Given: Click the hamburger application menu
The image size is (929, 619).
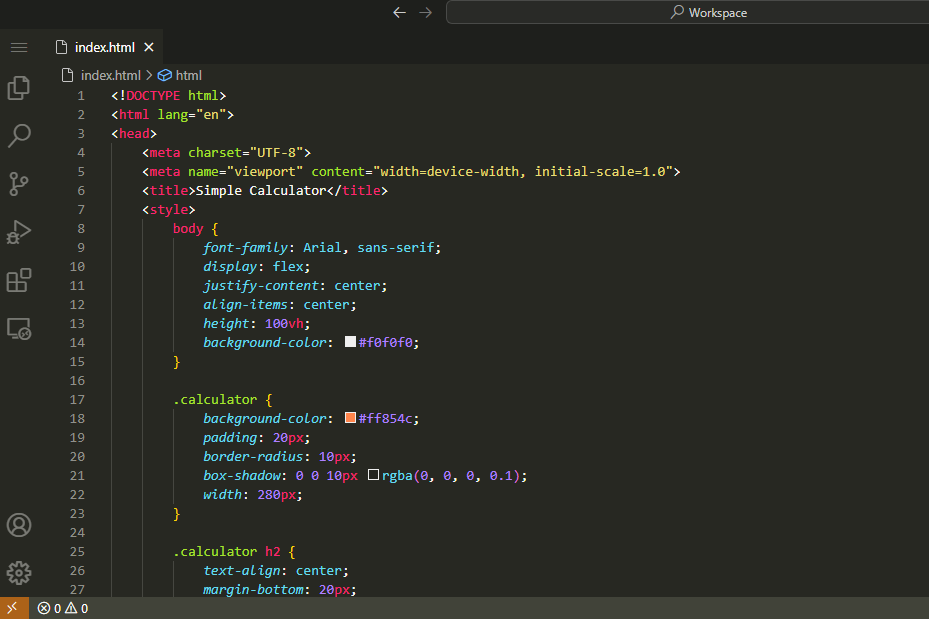Looking at the screenshot, I should [x=19, y=47].
